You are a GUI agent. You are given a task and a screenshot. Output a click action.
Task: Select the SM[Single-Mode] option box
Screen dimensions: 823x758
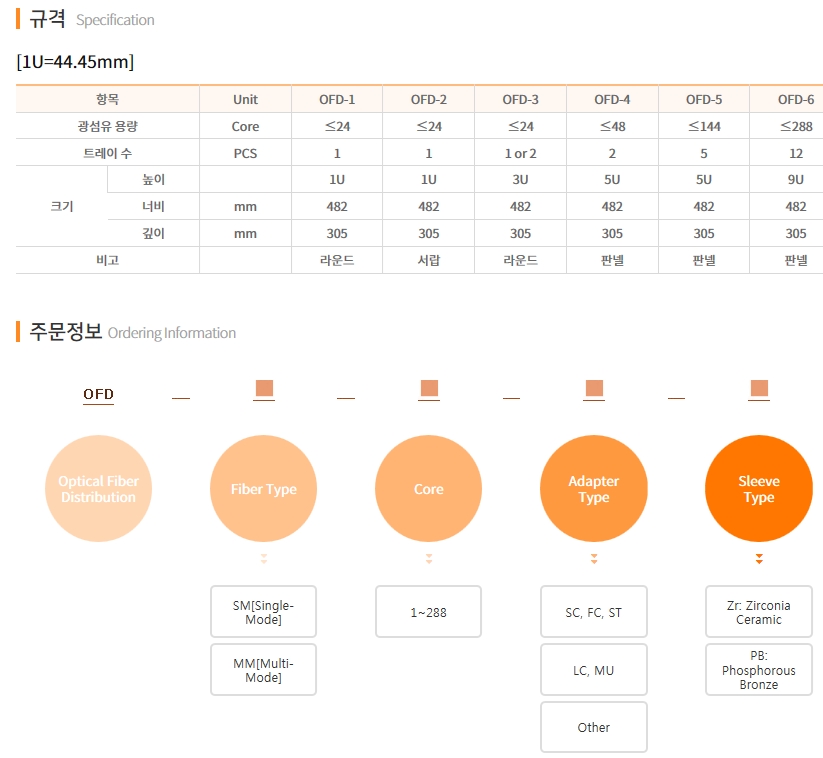(x=263, y=612)
